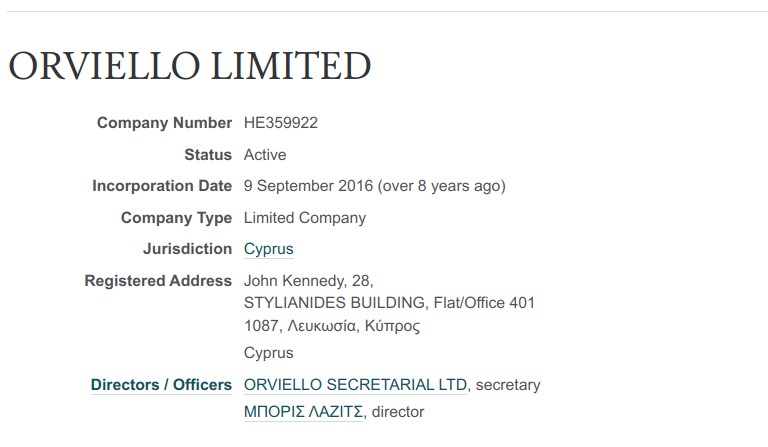Screen dimensions: 768x447
Task: Open ORVIELLO SECRETARIAL LTD secretary link
Action: coord(355,385)
